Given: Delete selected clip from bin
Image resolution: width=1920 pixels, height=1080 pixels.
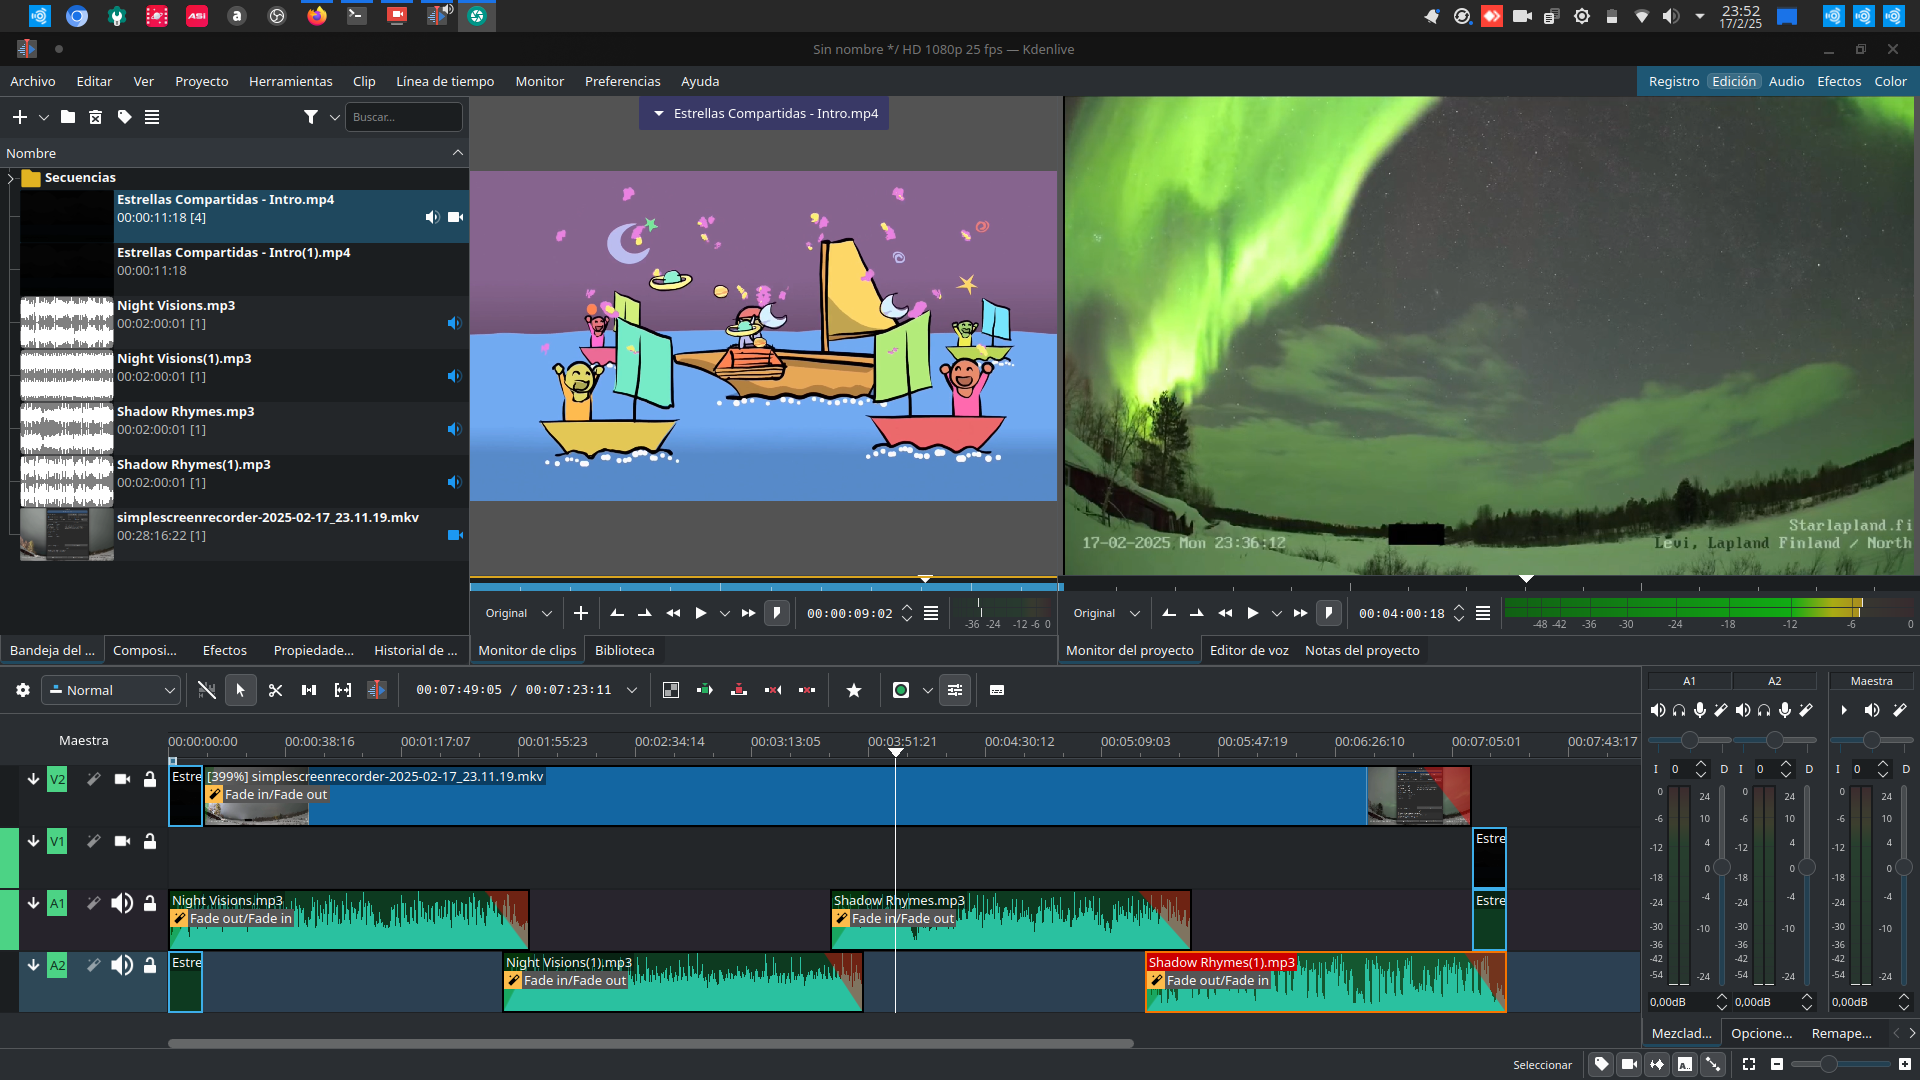Looking at the screenshot, I should pyautogui.click(x=96, y=117).
